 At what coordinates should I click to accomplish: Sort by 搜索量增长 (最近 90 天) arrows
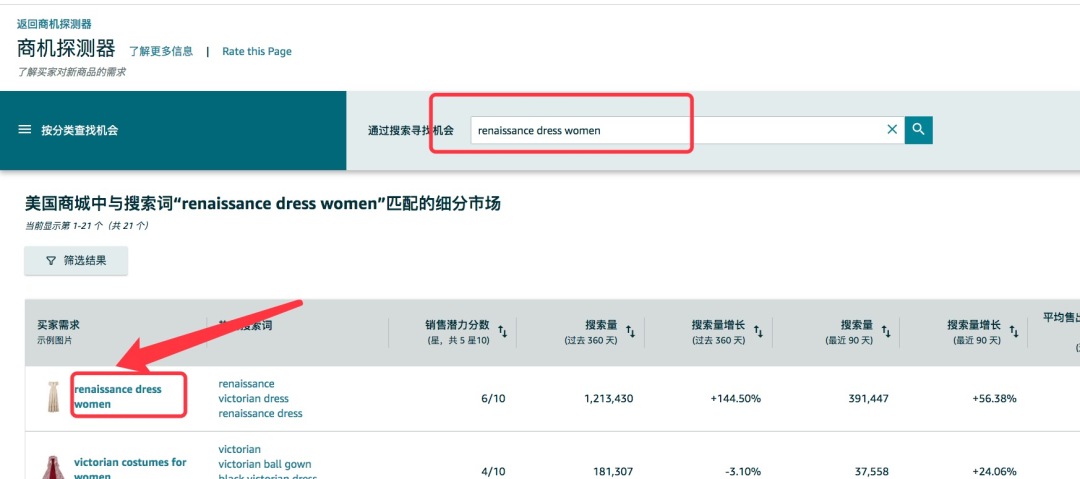[1014, 332]
